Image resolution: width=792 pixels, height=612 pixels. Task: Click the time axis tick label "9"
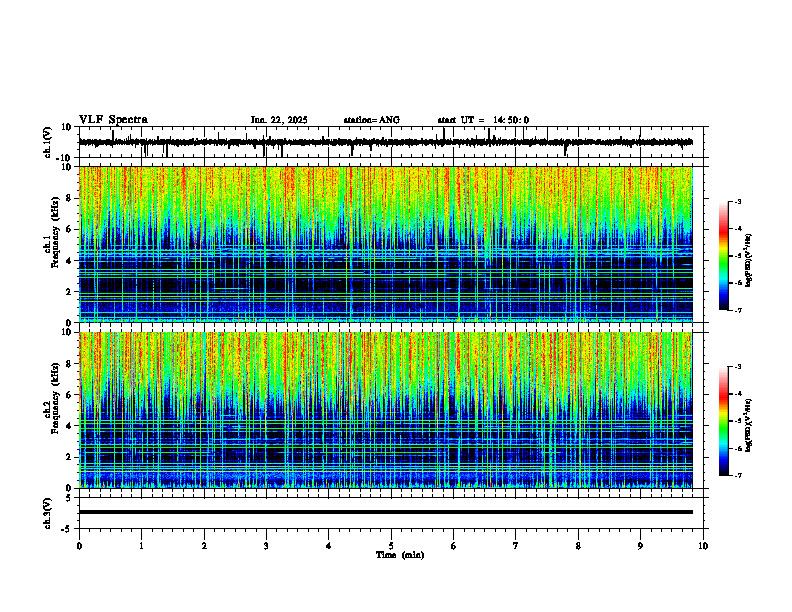[640, 546]
